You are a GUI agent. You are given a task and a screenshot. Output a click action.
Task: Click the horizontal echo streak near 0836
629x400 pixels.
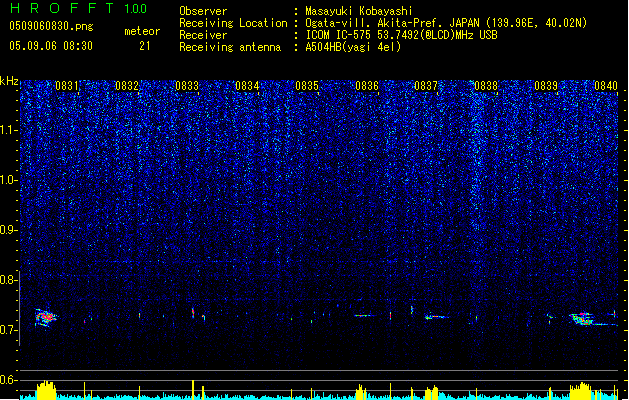point(365,315)
